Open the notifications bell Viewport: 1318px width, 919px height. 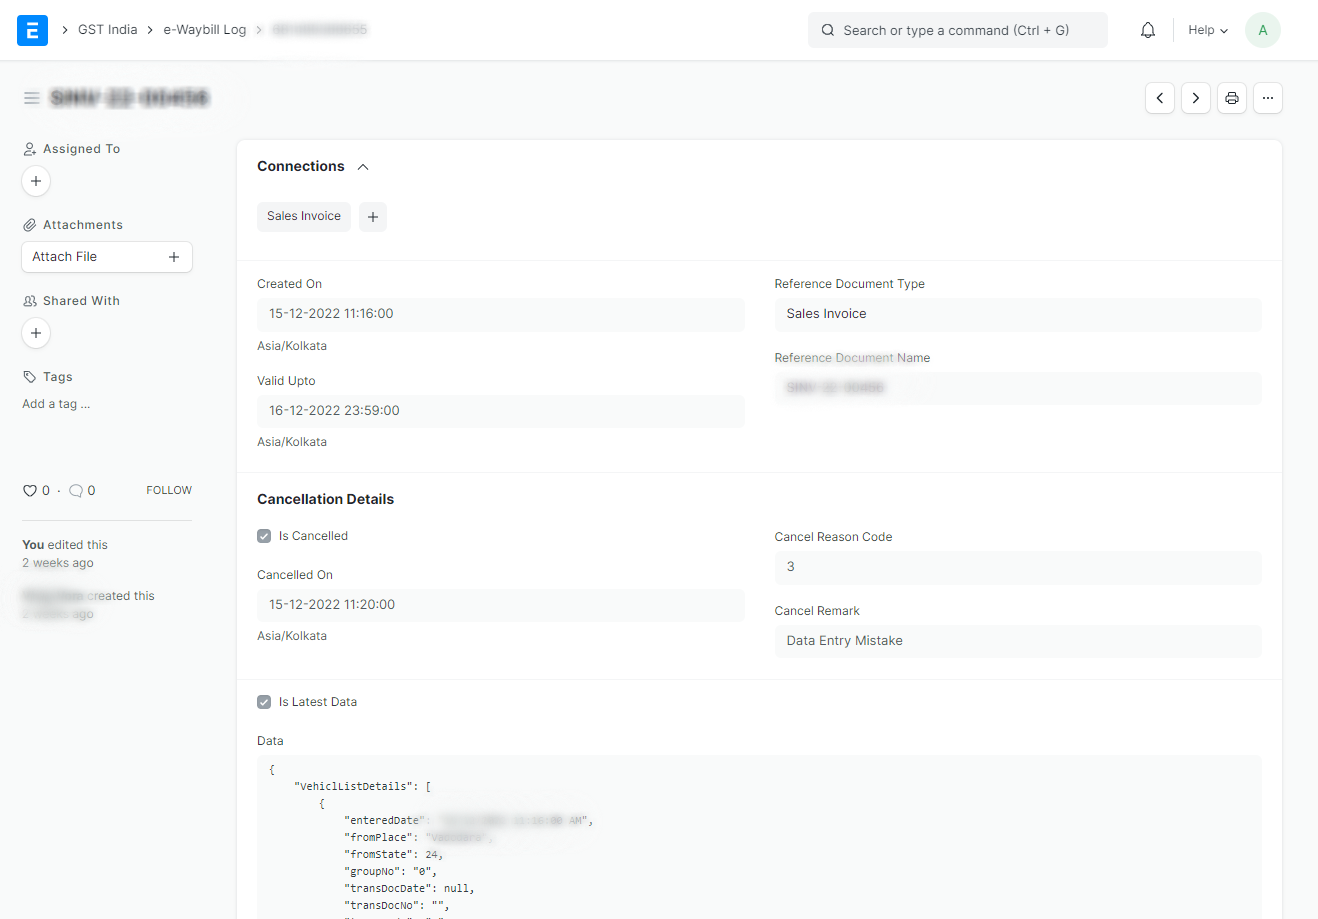[1148, 30]
